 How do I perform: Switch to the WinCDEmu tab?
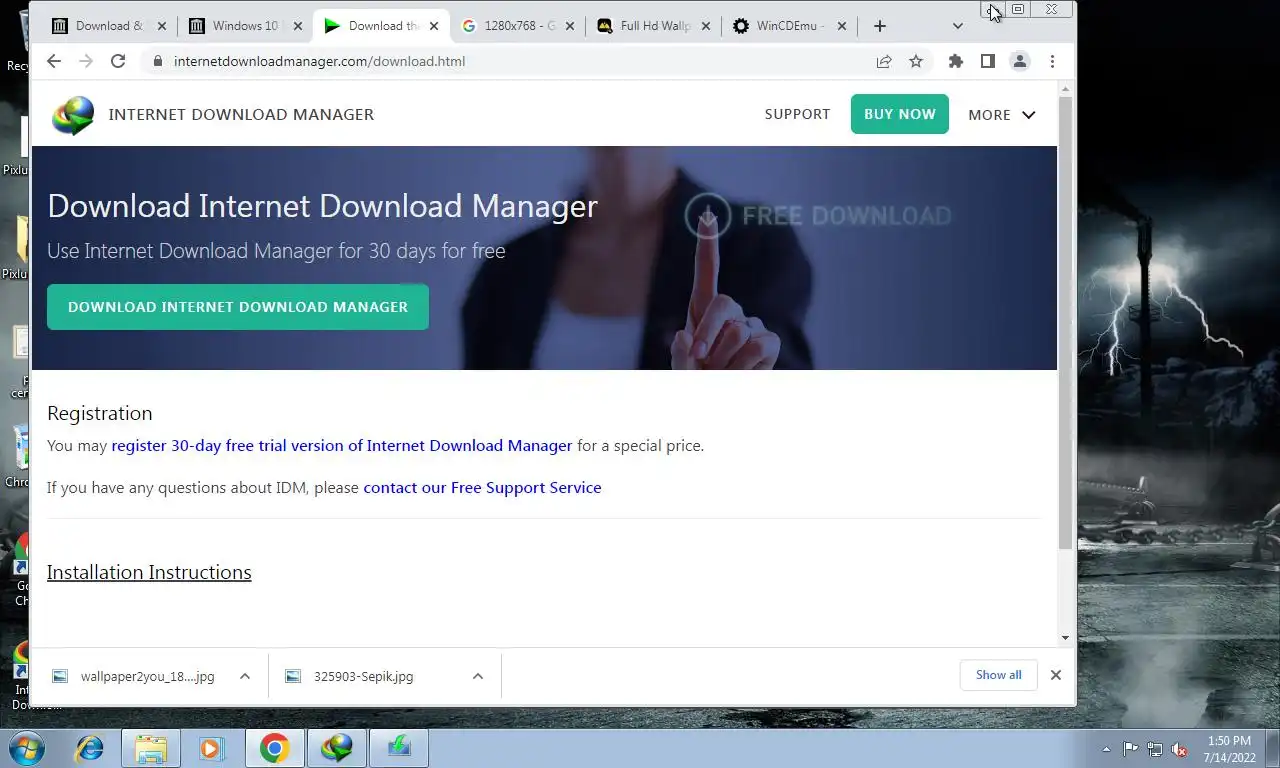(790, 26)
